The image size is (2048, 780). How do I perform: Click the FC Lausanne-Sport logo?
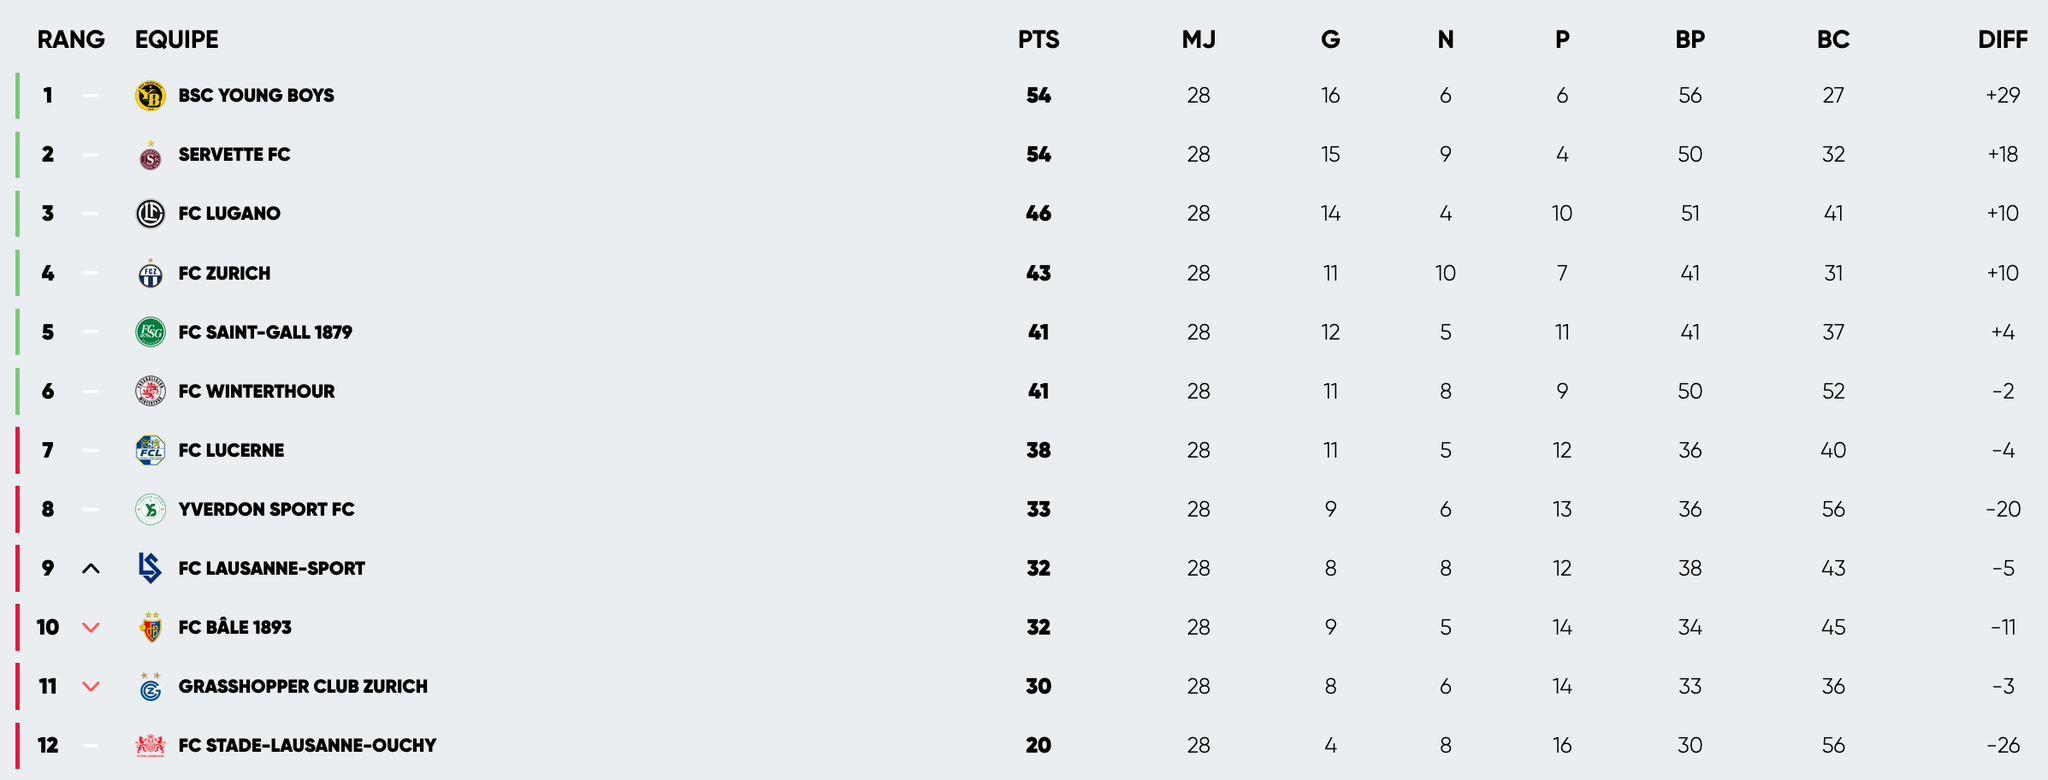pos(150,568)
